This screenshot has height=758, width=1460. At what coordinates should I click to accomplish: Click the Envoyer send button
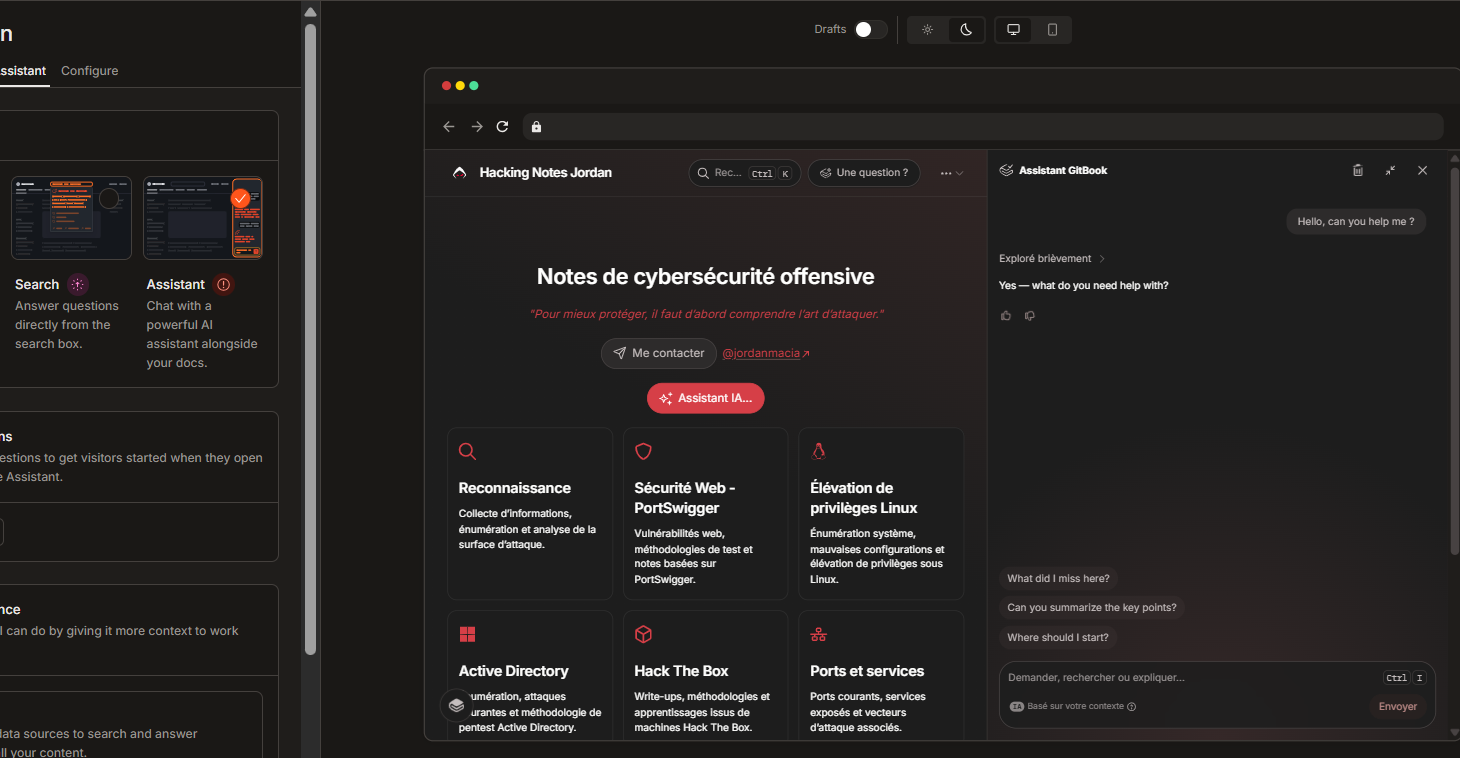click(x=1398, y=706)
